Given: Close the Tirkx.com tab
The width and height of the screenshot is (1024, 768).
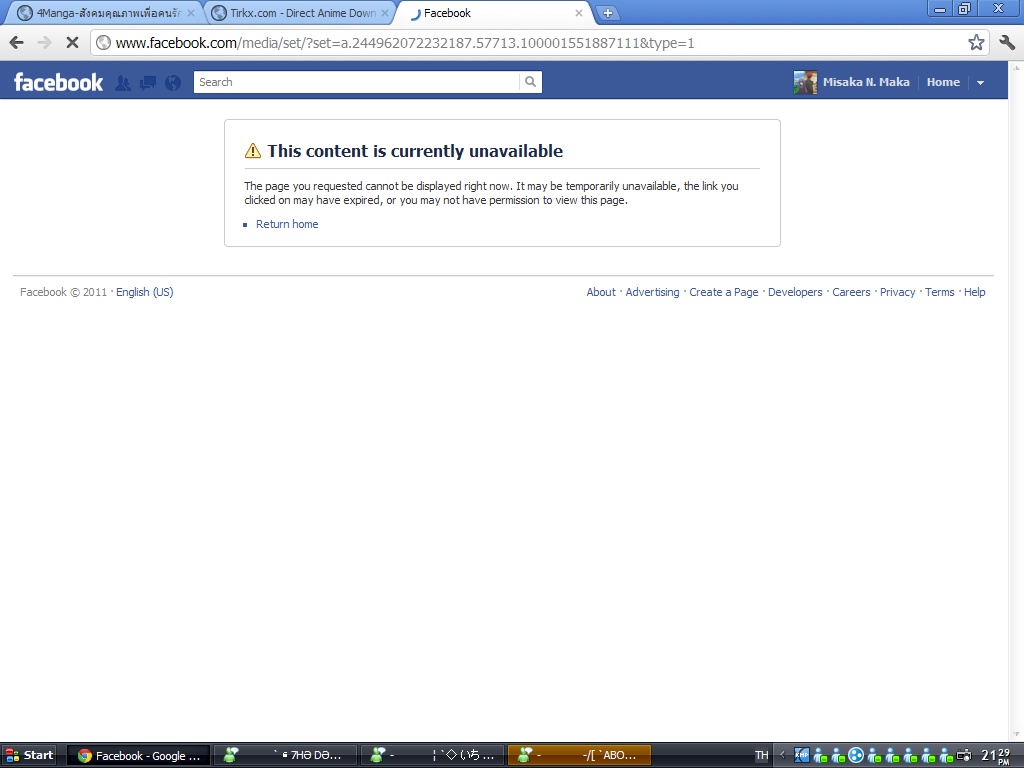Looking at the screenshot, I should tap(385, 13).
